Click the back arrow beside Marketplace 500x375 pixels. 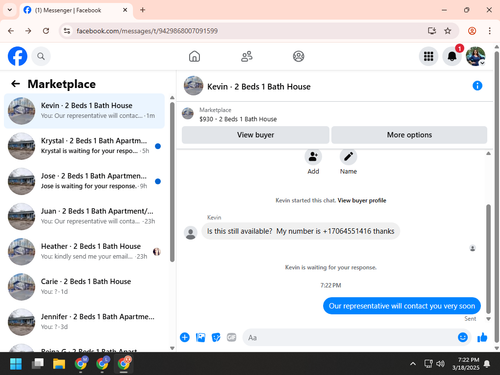click(x=16, y=84)
